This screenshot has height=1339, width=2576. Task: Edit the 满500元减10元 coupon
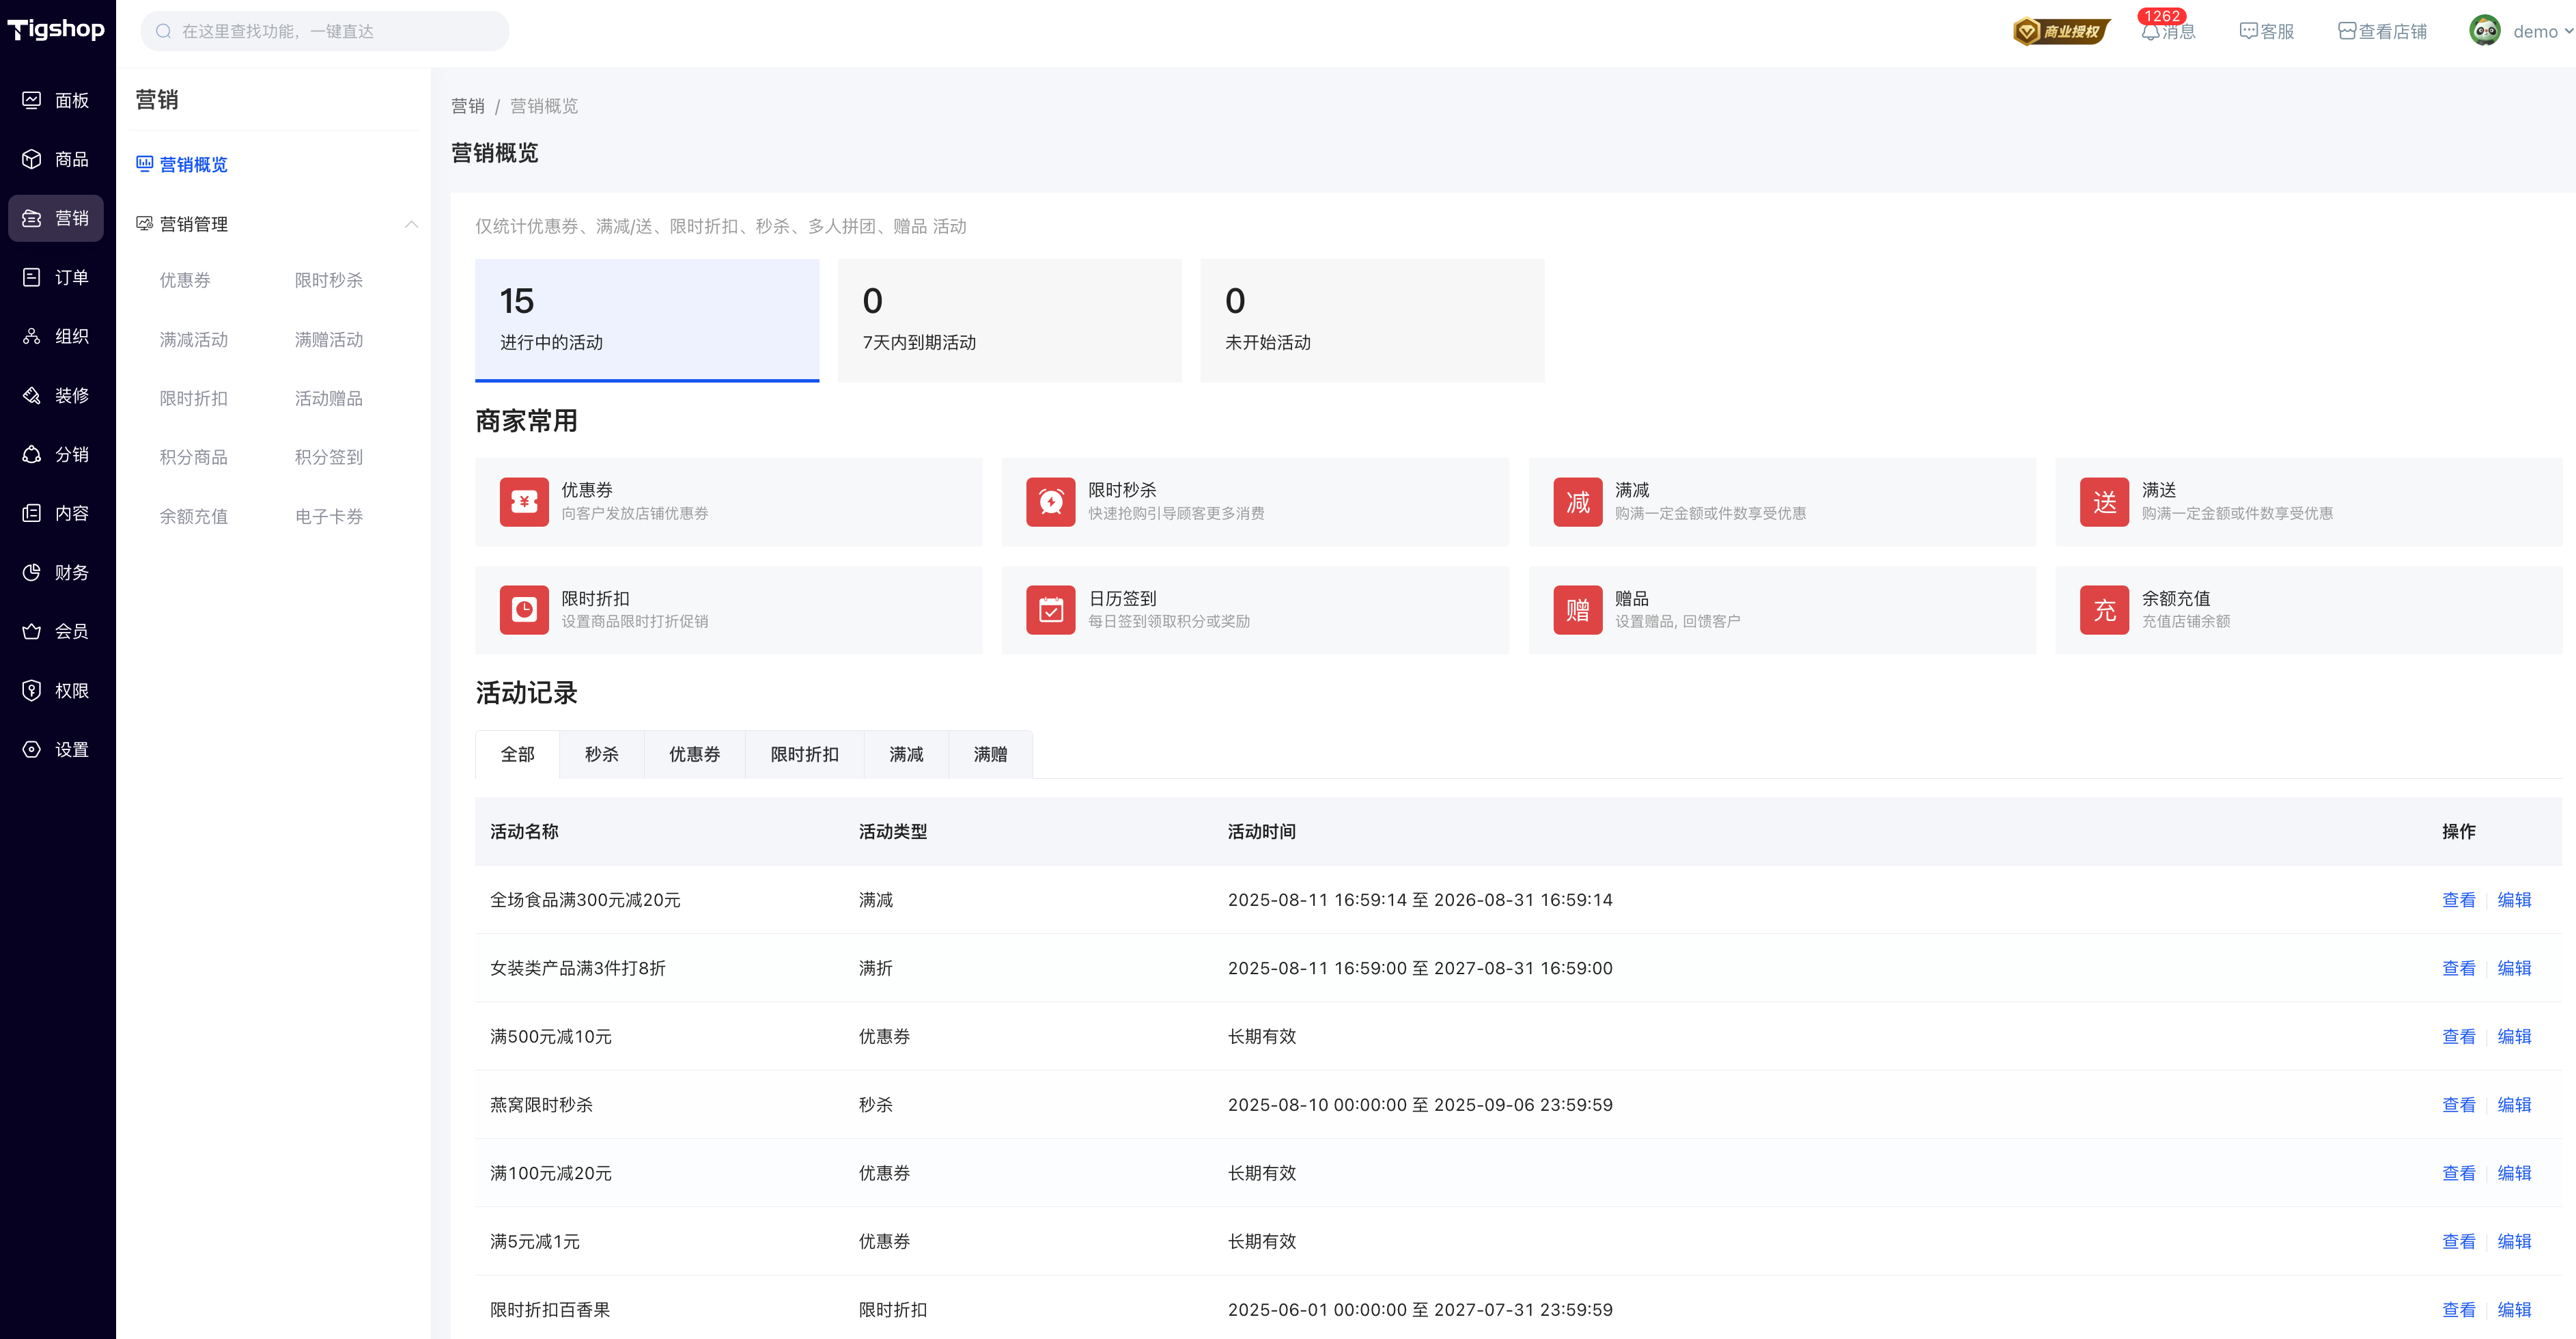pos(2514,1036)
